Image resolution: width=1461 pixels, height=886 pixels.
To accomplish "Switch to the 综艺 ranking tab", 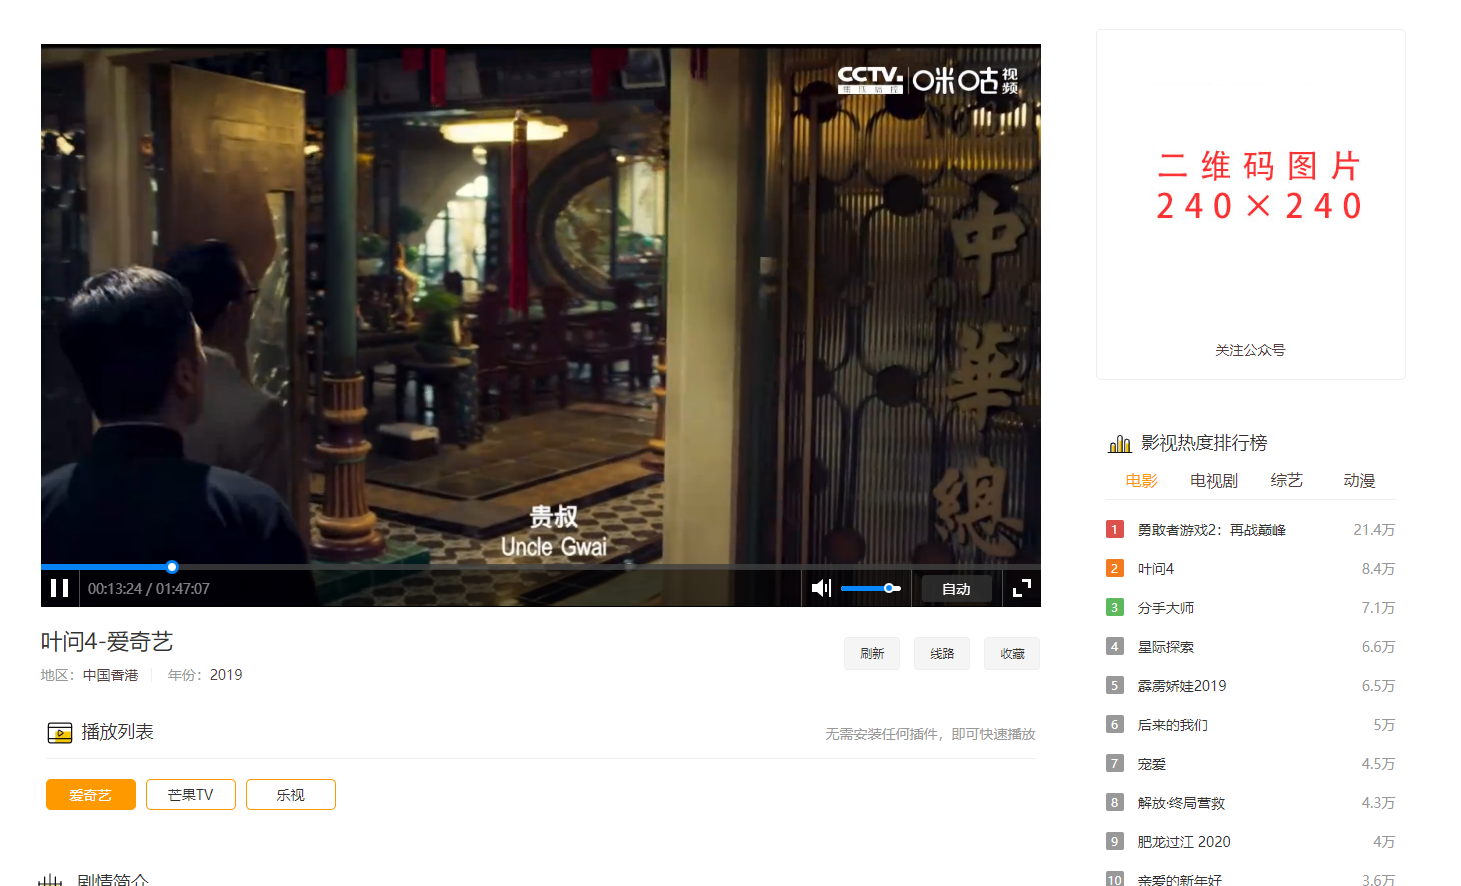I will click(x=1286, y=481).
